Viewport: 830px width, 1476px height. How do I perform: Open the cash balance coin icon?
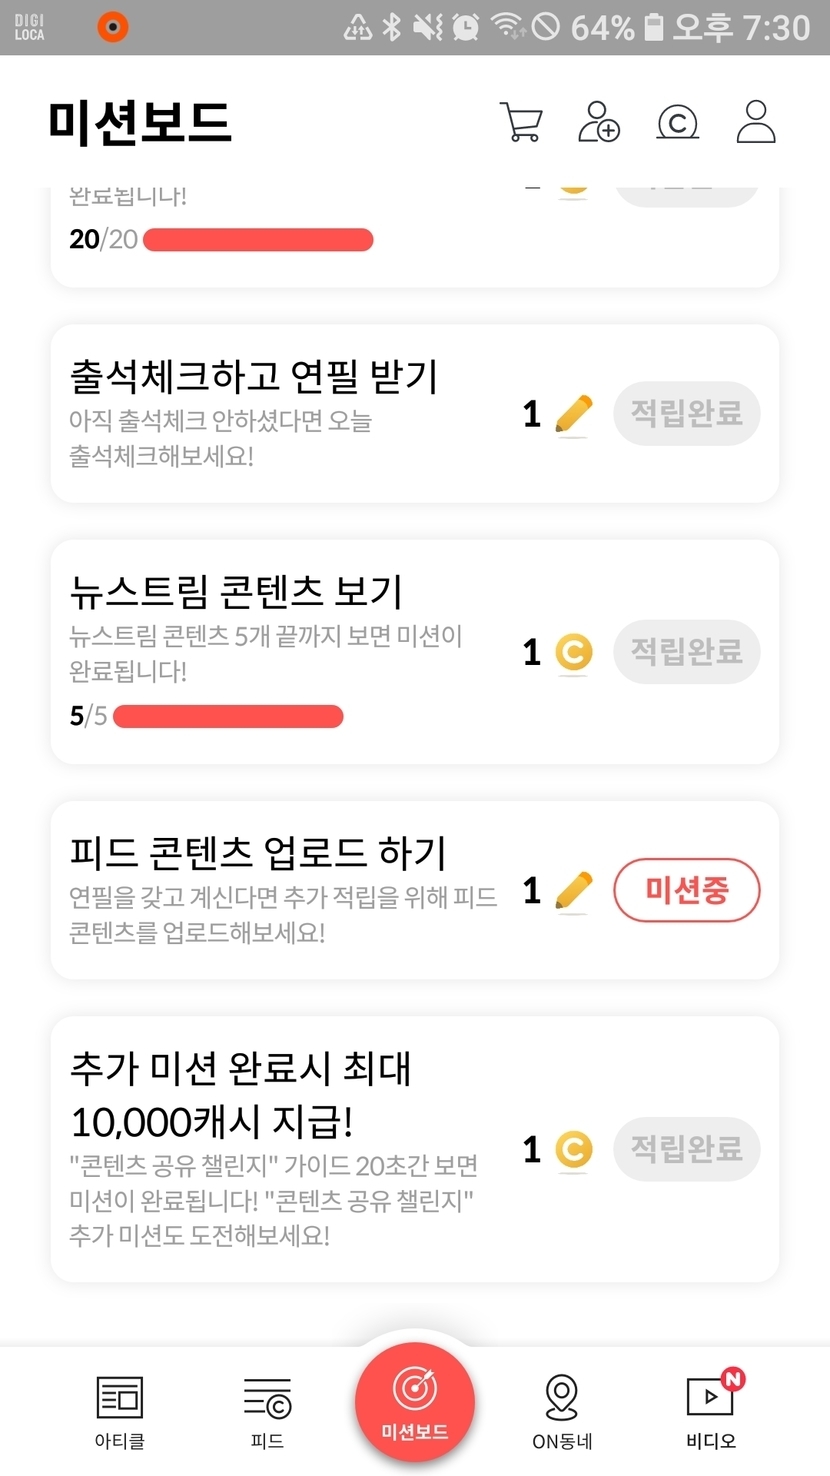[677, 123]
